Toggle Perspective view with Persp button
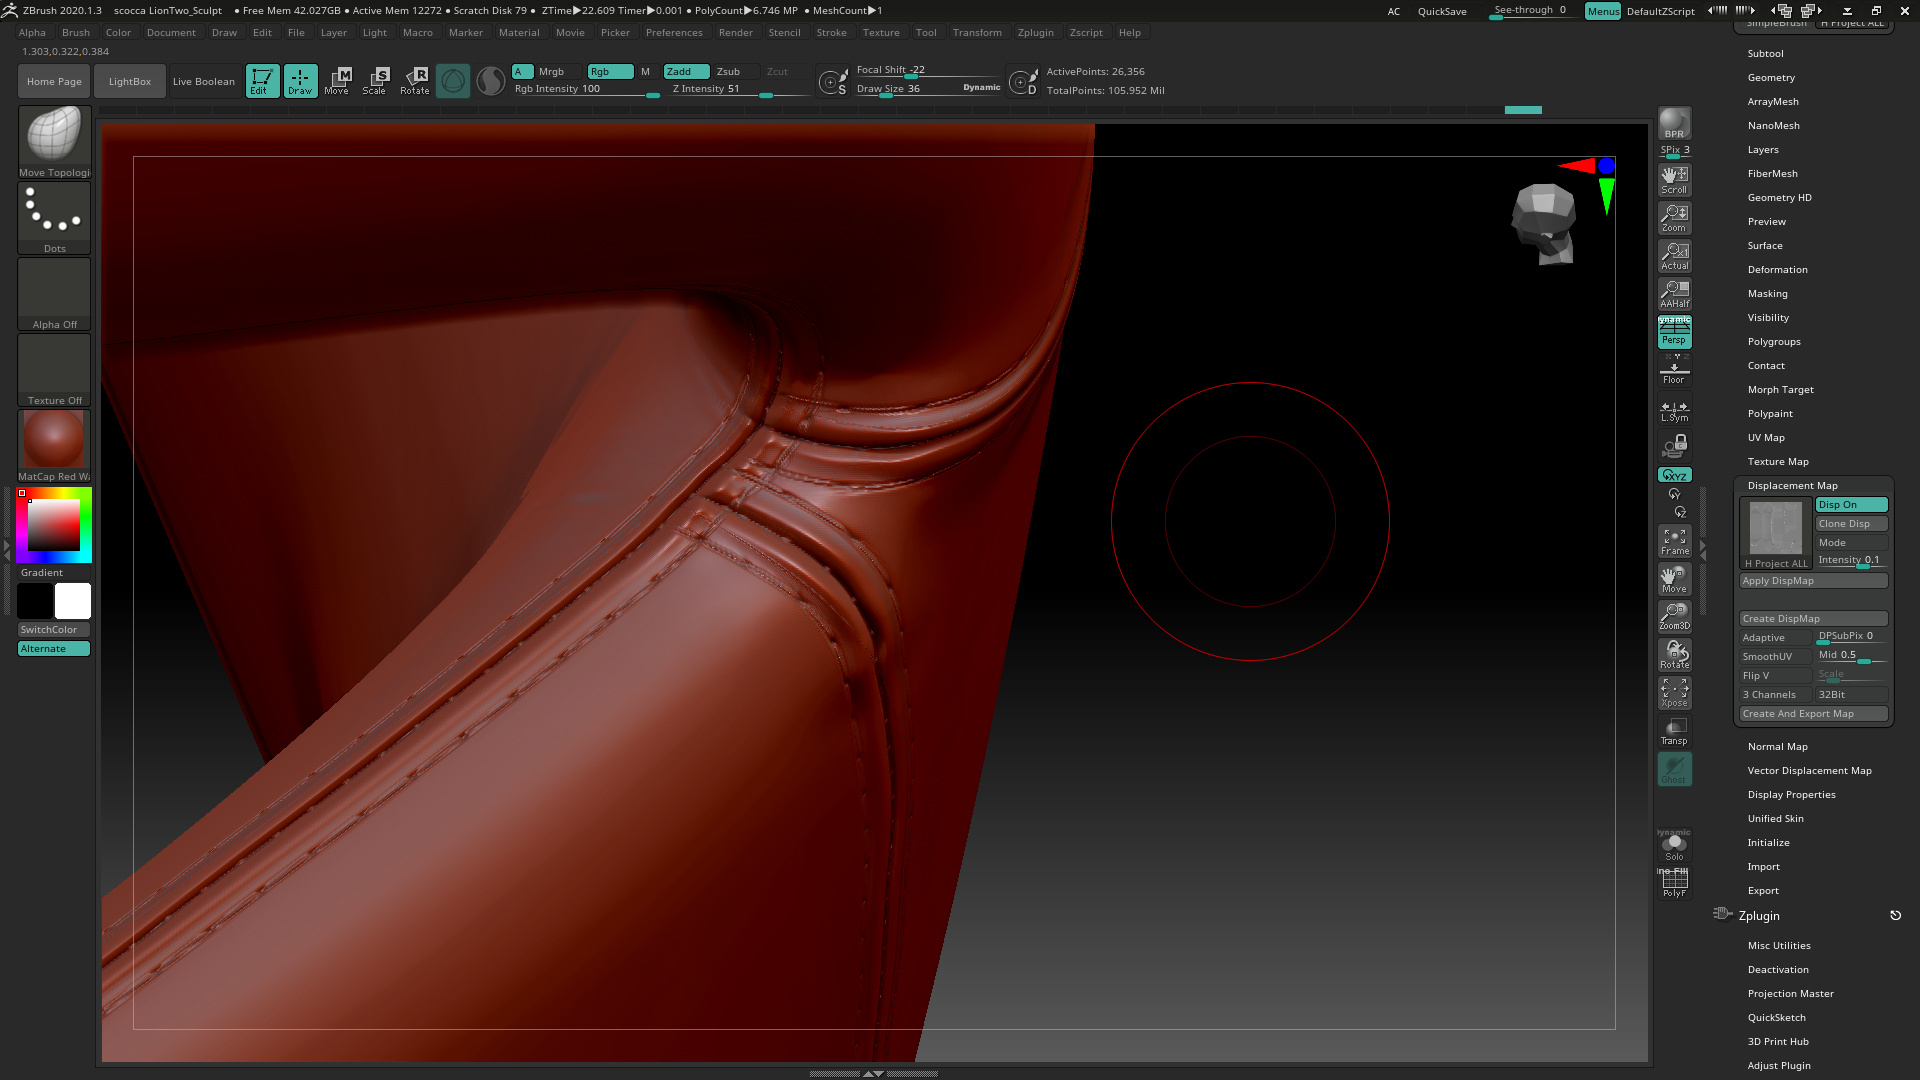The image size is (1920, 1080). click(1674, 332)
